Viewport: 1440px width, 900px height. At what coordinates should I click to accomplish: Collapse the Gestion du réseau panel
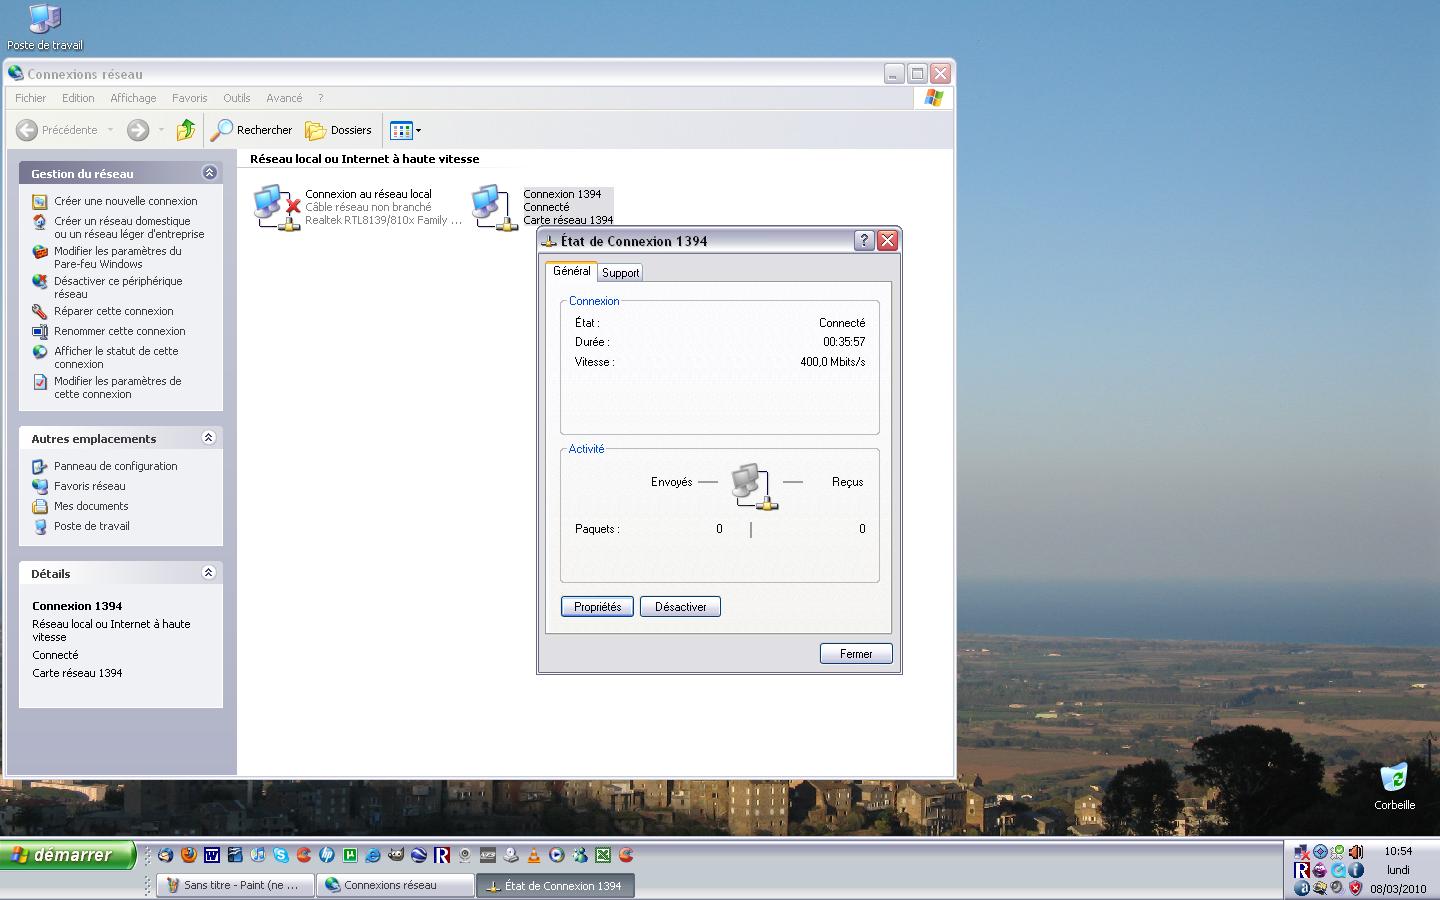[209, 173]
